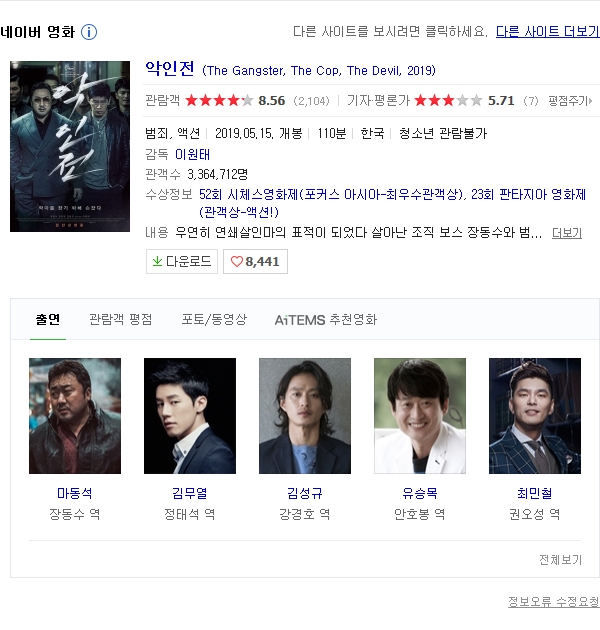
Task: Click the green download arrow icon
Action: click(x=157, y=262)
